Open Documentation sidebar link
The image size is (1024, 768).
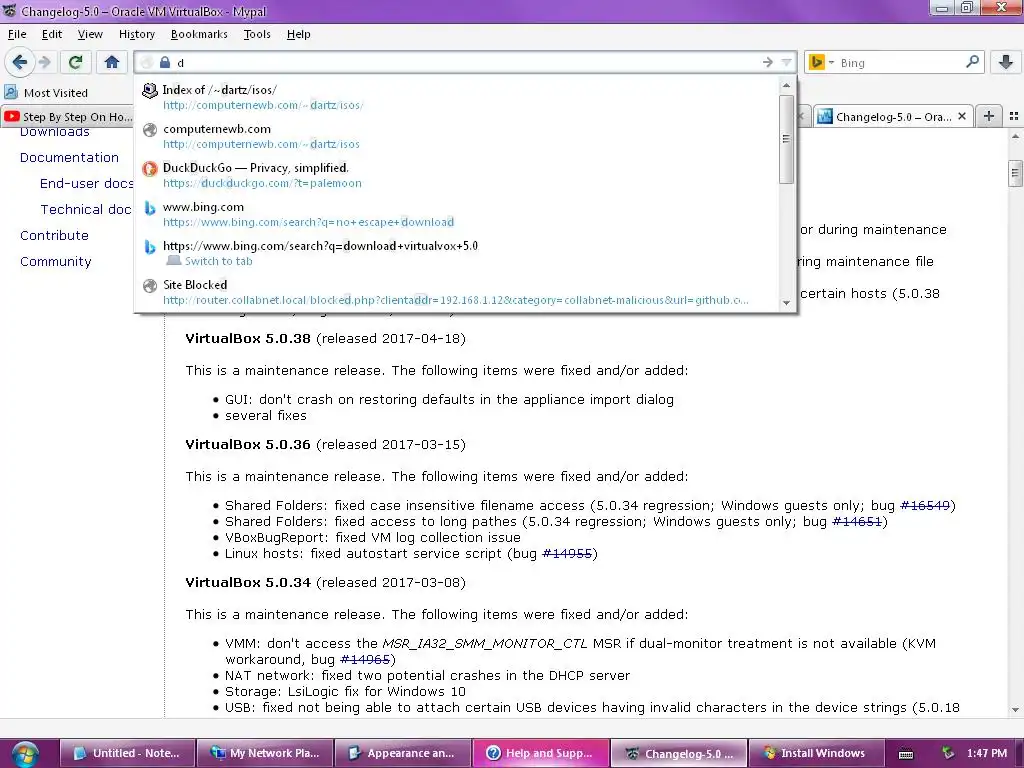69,157
